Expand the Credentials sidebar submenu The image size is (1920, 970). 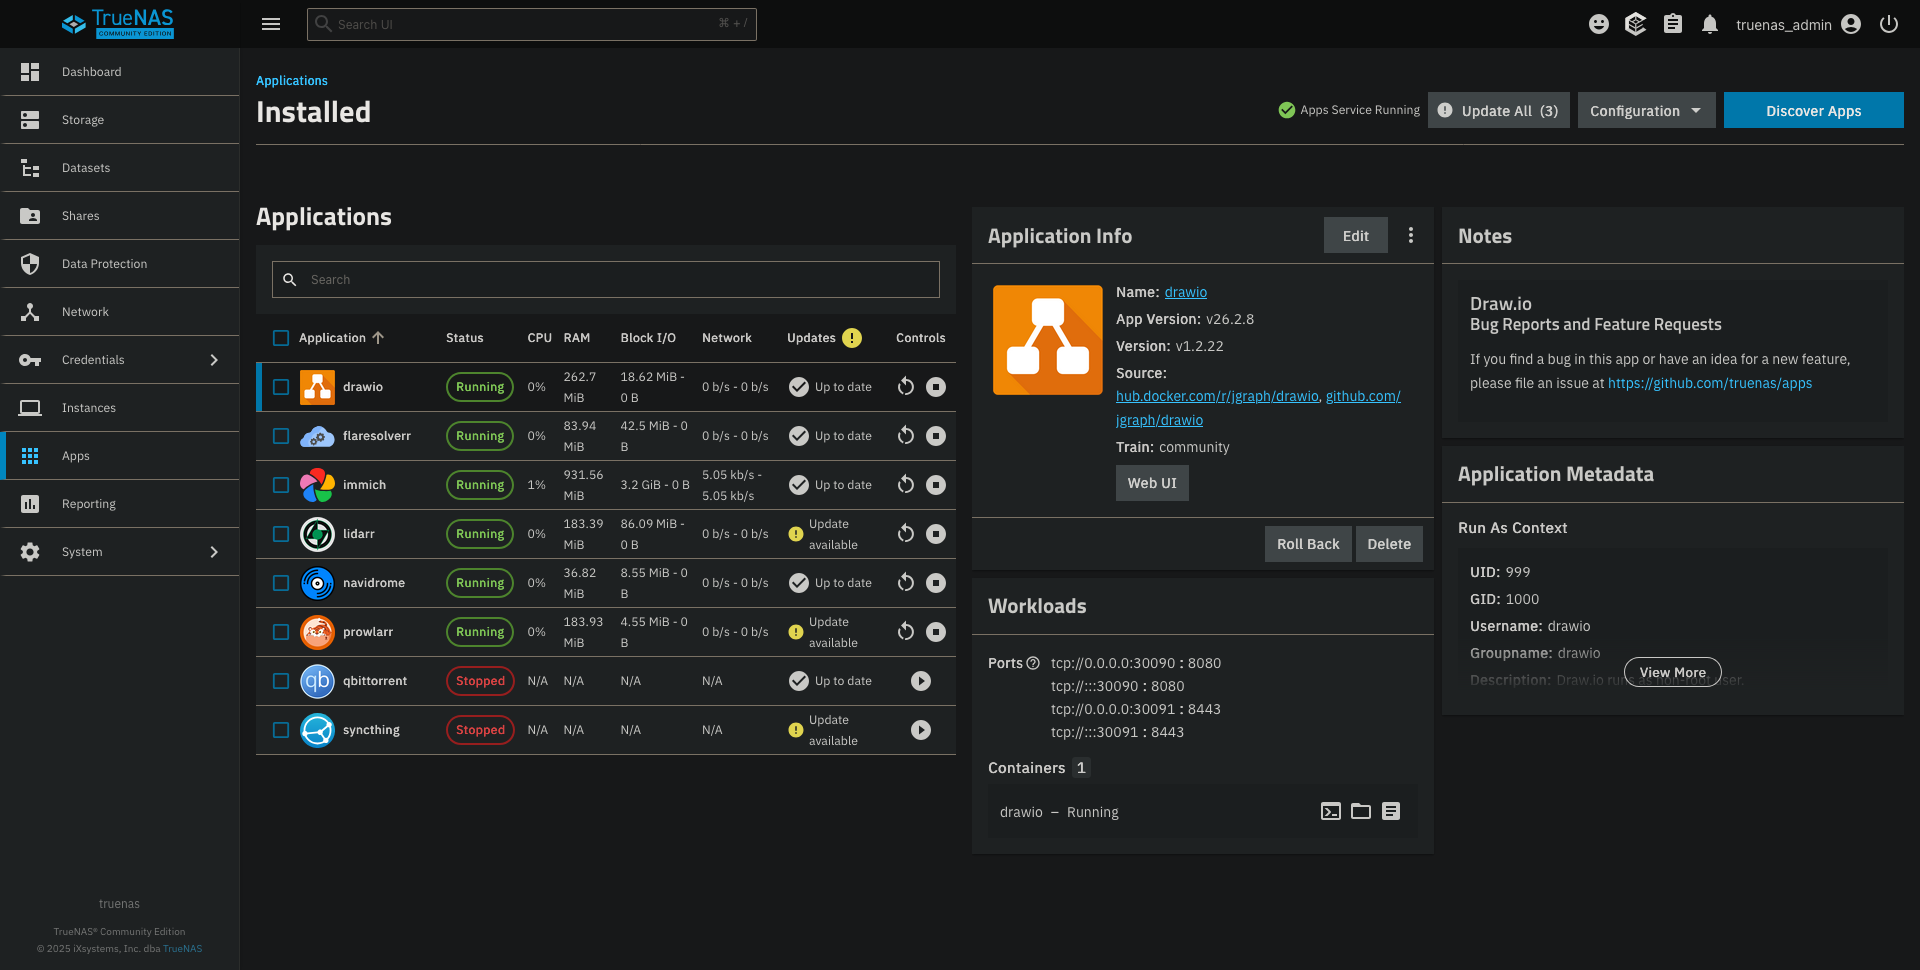(x=214, y=360)
